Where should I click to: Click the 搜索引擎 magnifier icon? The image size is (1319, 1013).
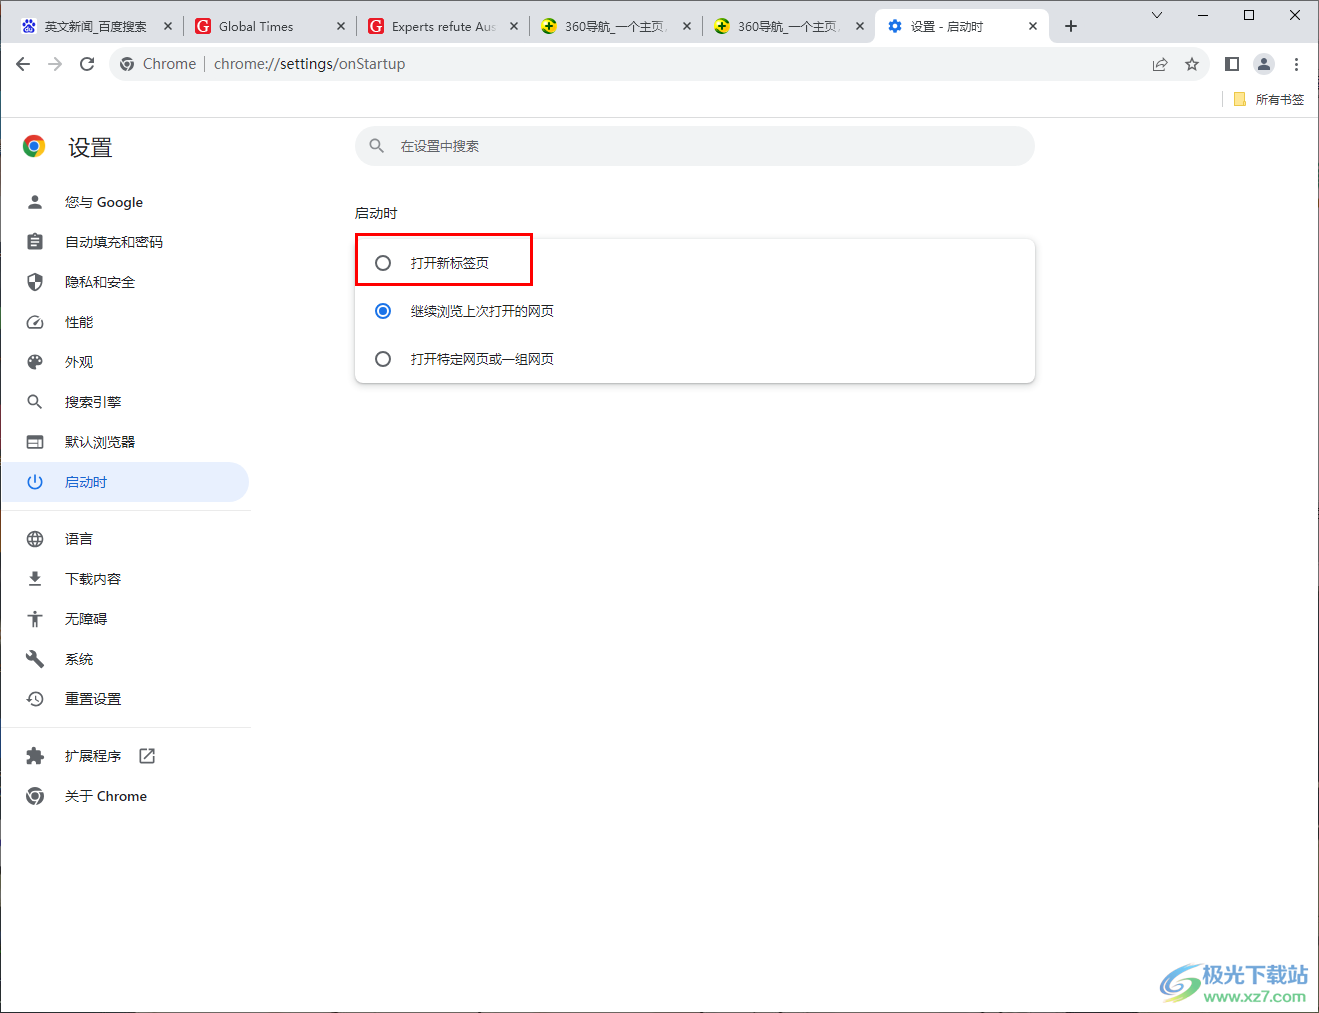click(x=35, y=402)
